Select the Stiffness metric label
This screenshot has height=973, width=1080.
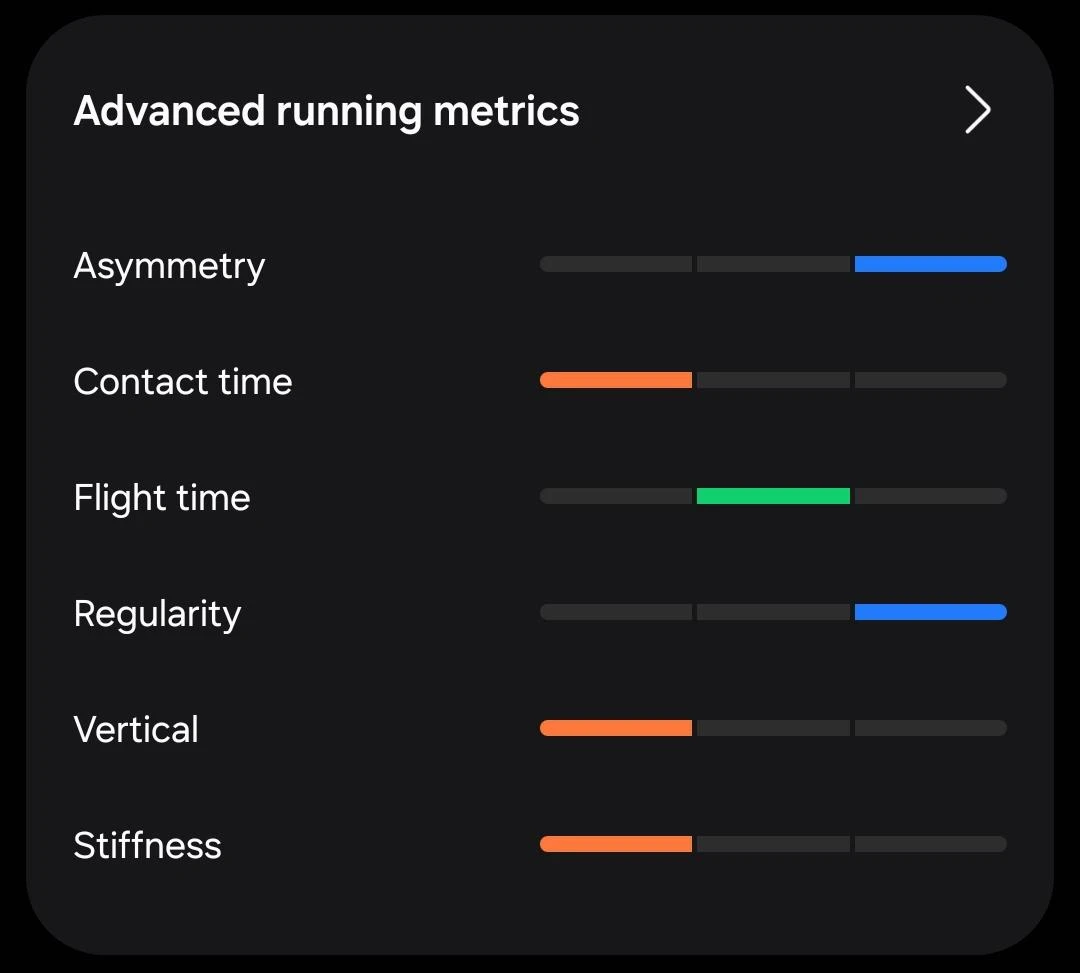point(147,845)
